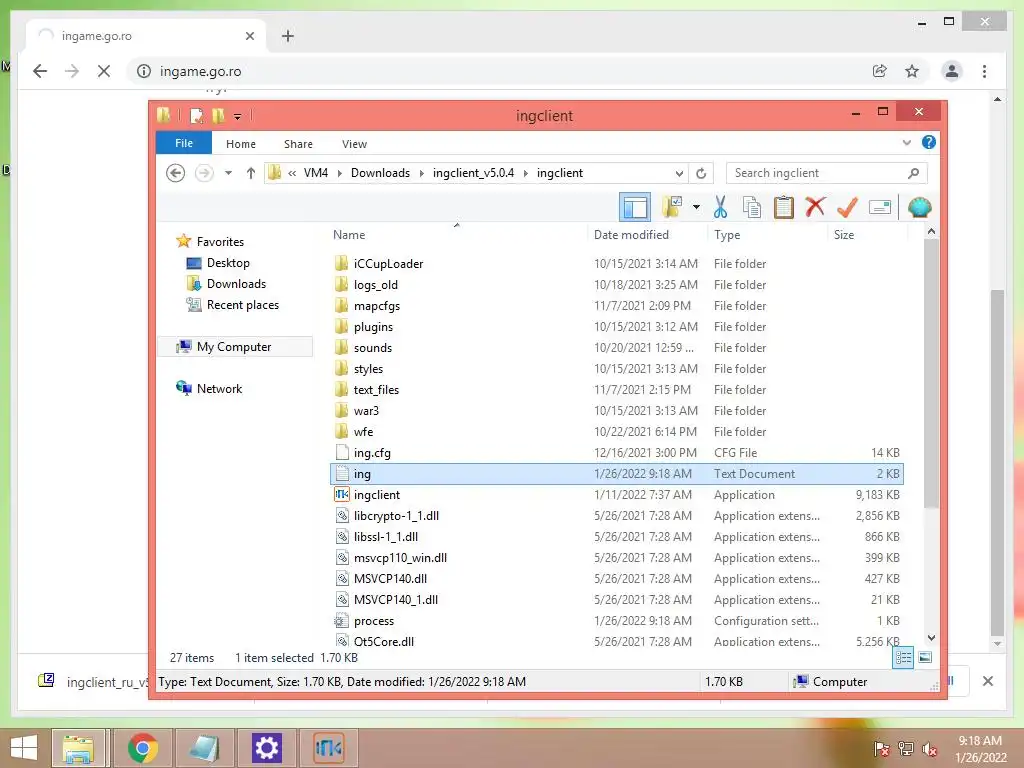Screen dimensions: 1024x768
Task: Go back in Explorer navigation
Action: point(175,173)
